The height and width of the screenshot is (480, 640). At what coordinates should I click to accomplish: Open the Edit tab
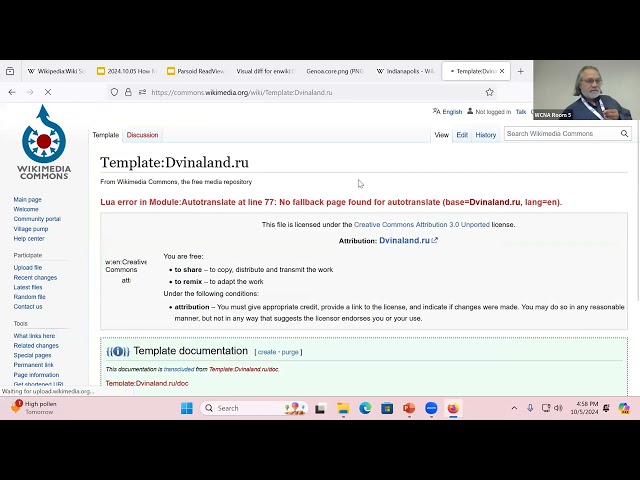pos(462,135)
